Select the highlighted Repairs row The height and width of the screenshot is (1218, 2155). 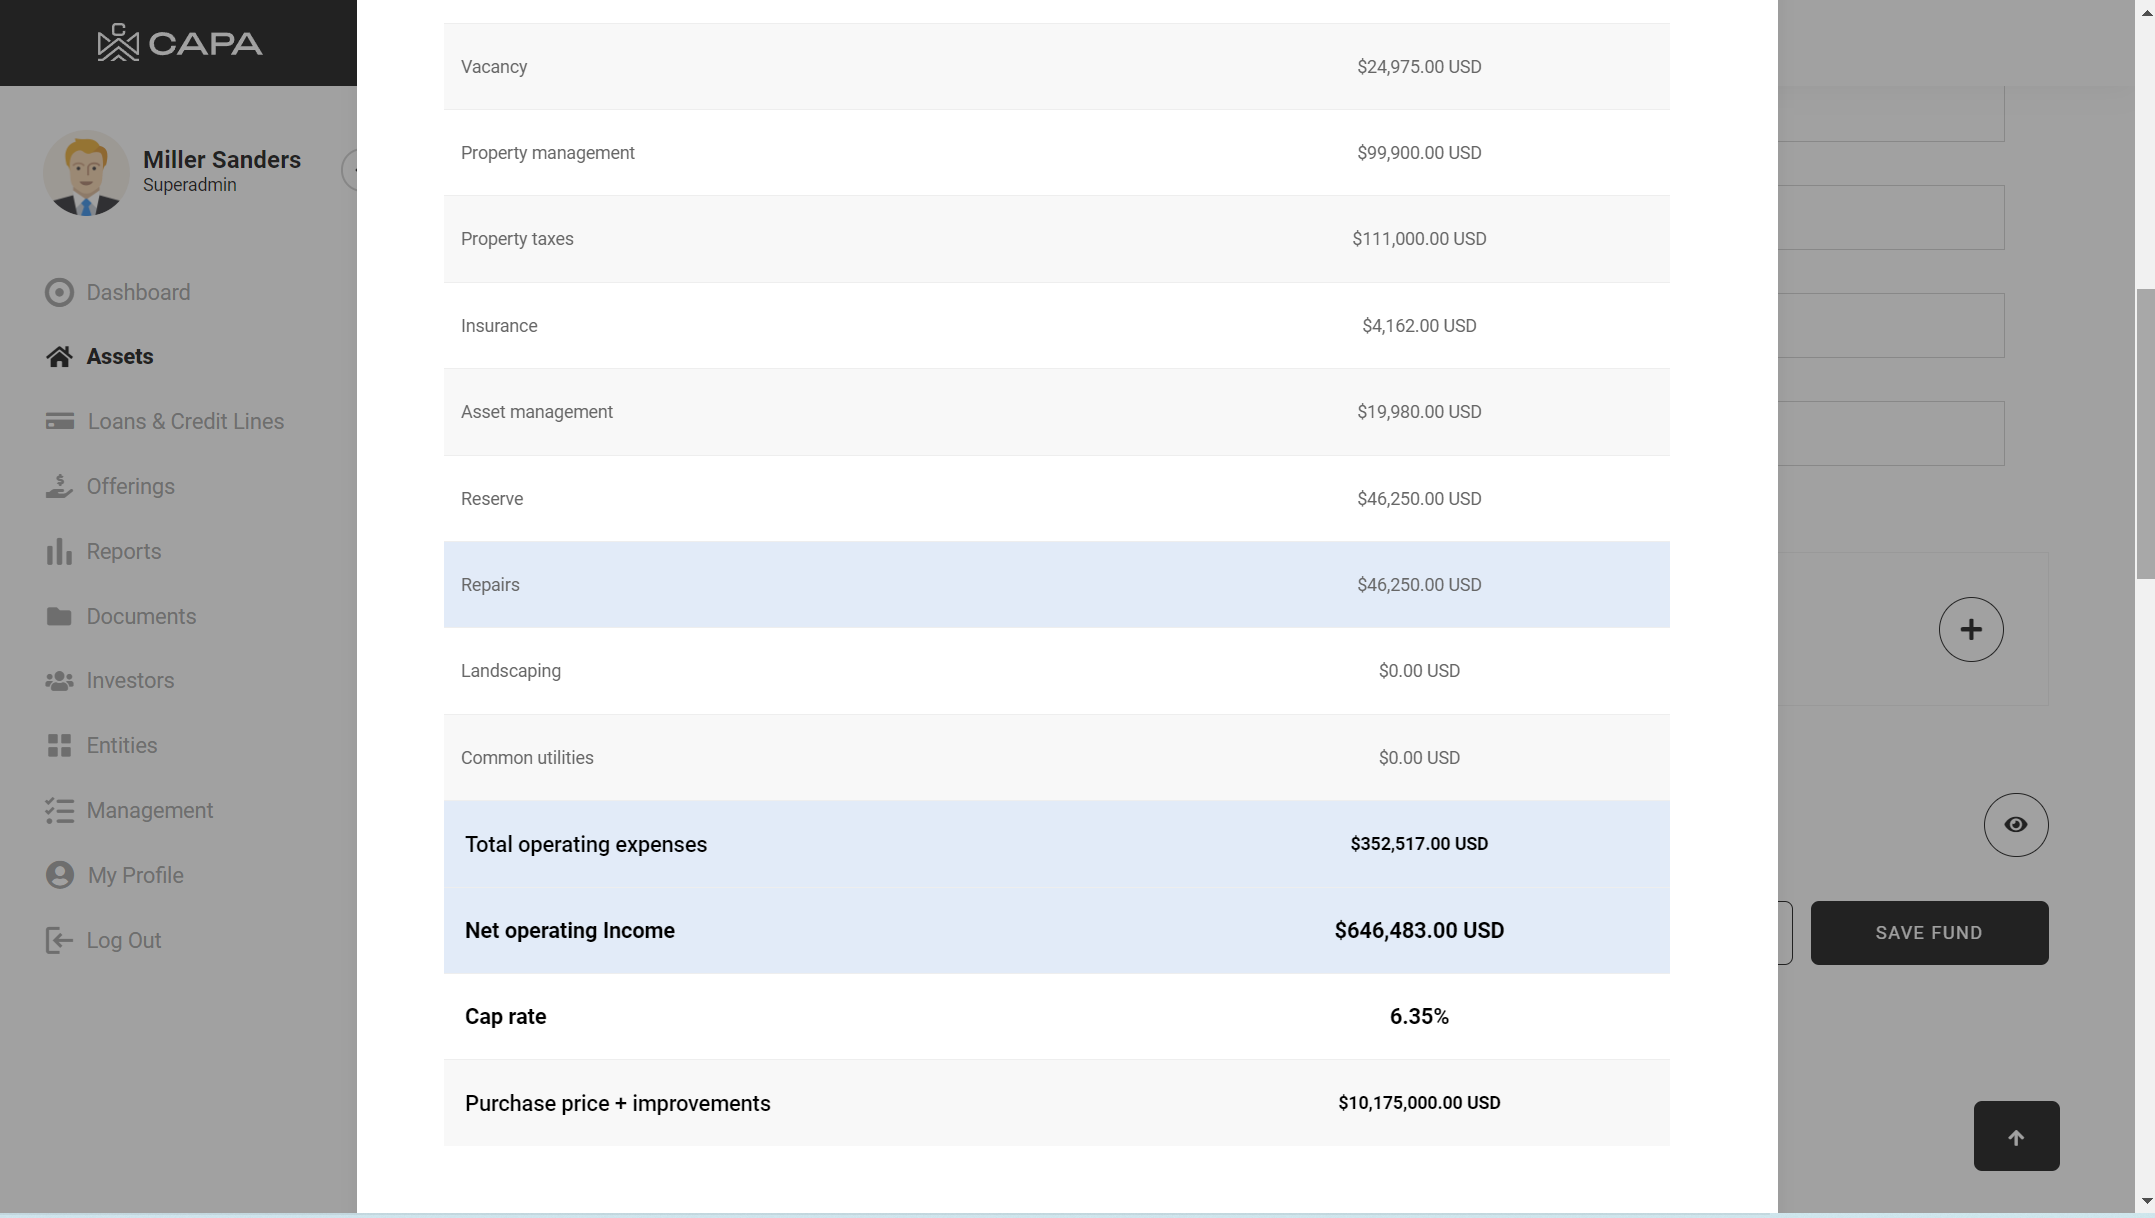click(1056, 585)
